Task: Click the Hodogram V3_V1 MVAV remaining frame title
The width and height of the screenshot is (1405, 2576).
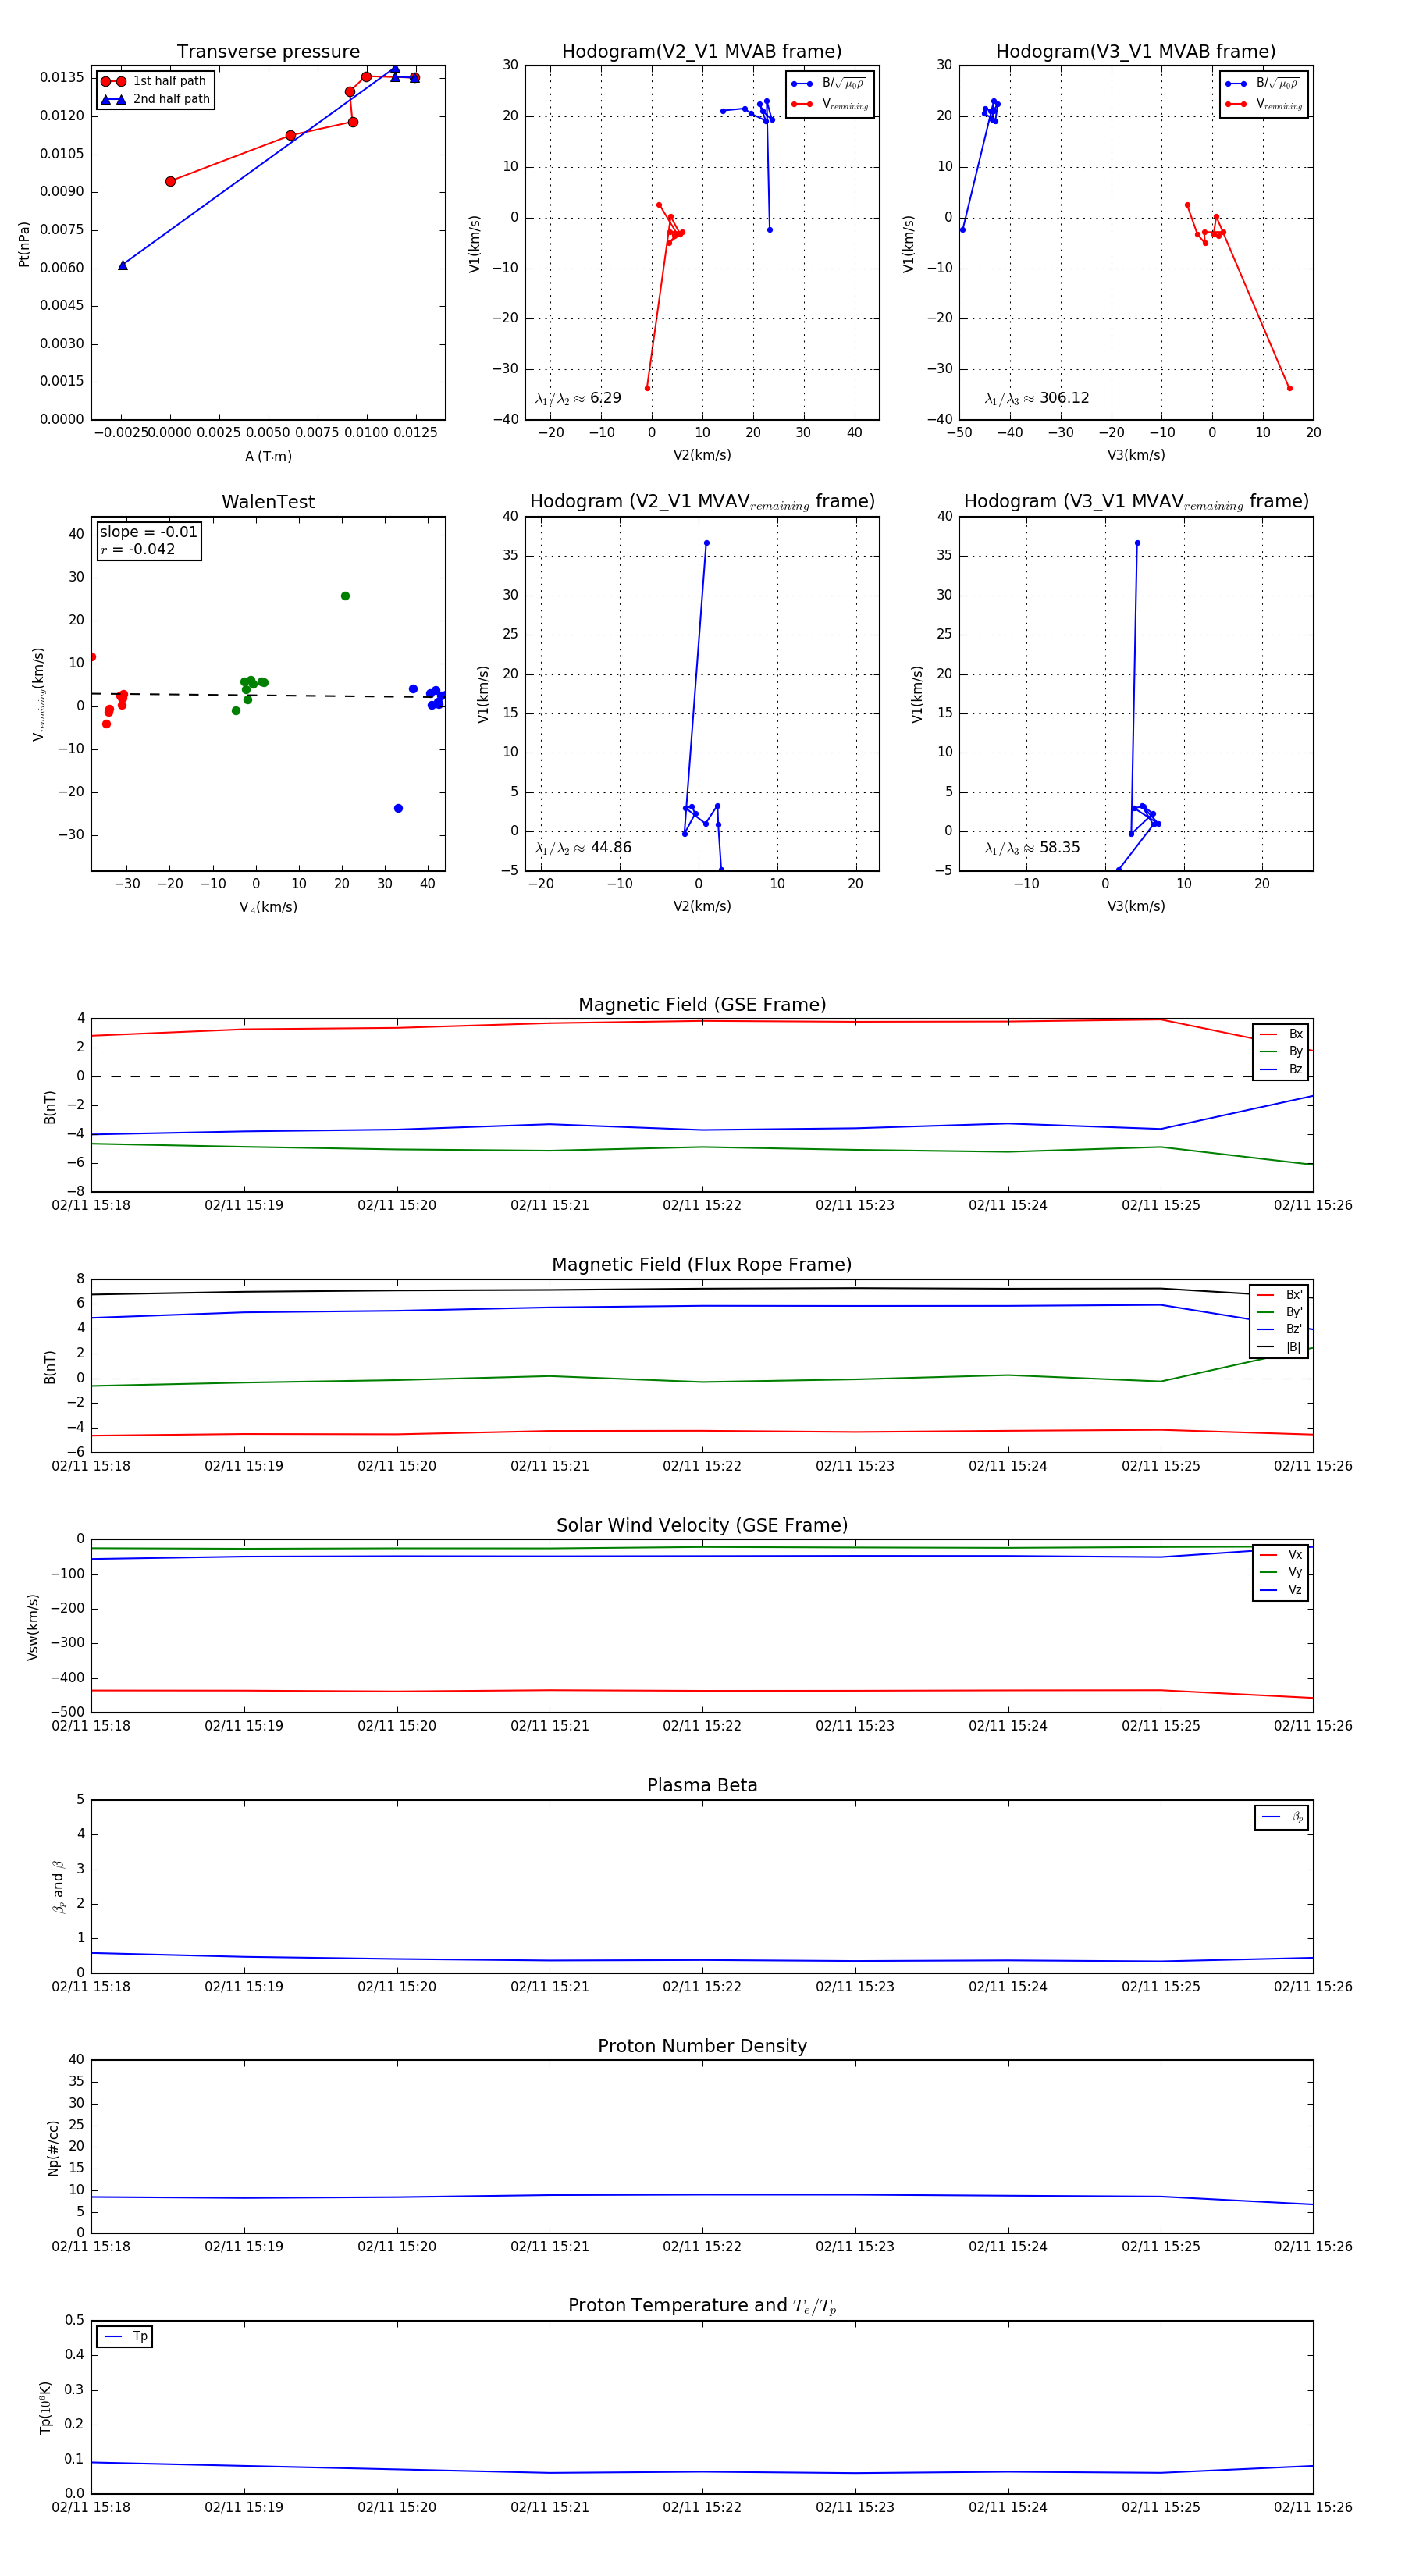Action: 1135,502
